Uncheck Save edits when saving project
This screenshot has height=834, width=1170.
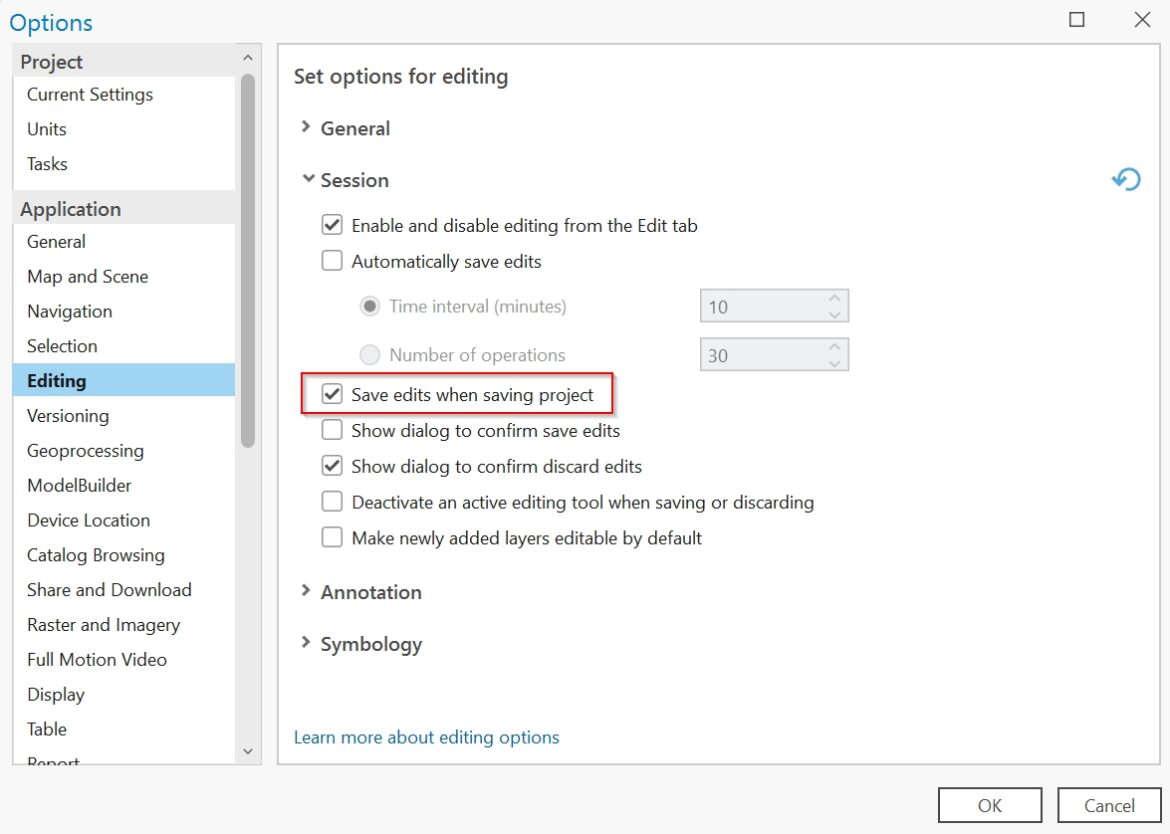point(331,394)
